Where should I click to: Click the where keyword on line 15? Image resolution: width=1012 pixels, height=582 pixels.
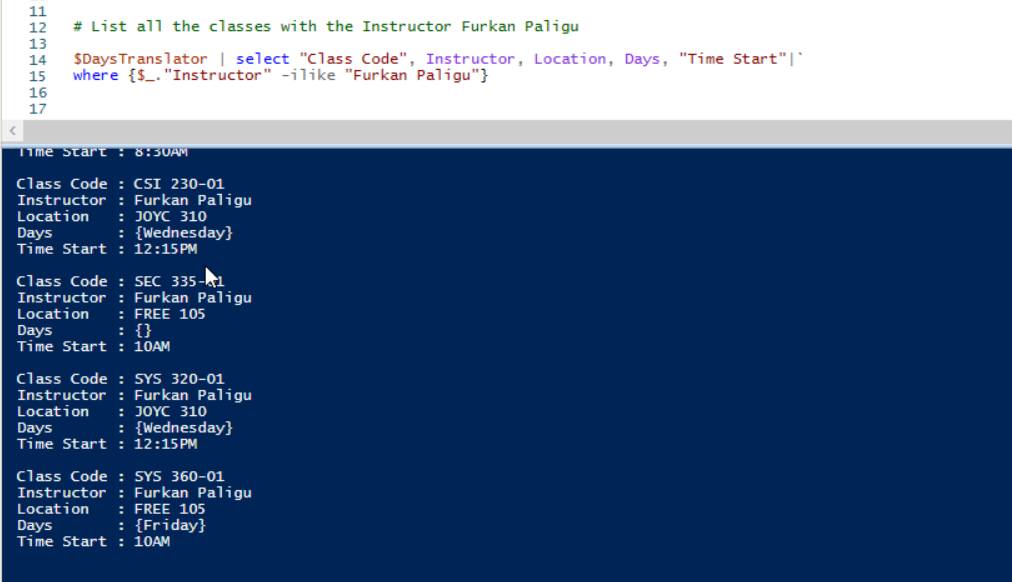tap(95, 75)
